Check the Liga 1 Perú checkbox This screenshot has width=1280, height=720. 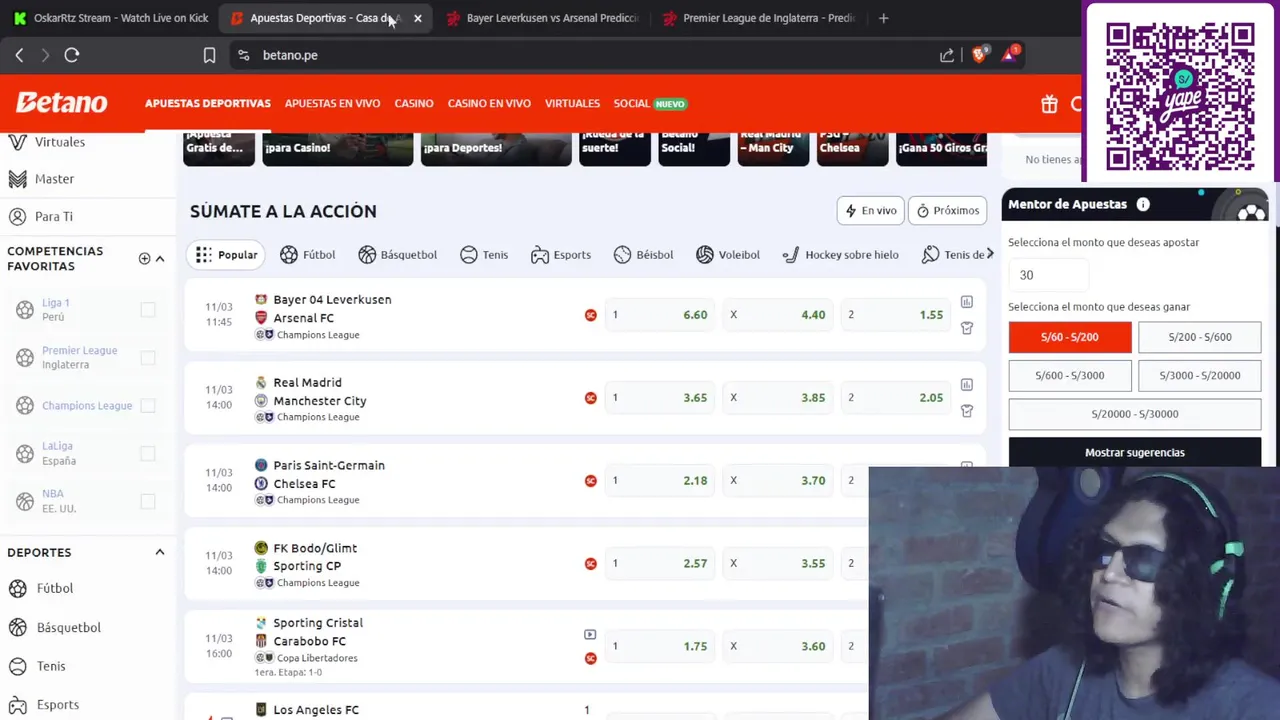148,310
